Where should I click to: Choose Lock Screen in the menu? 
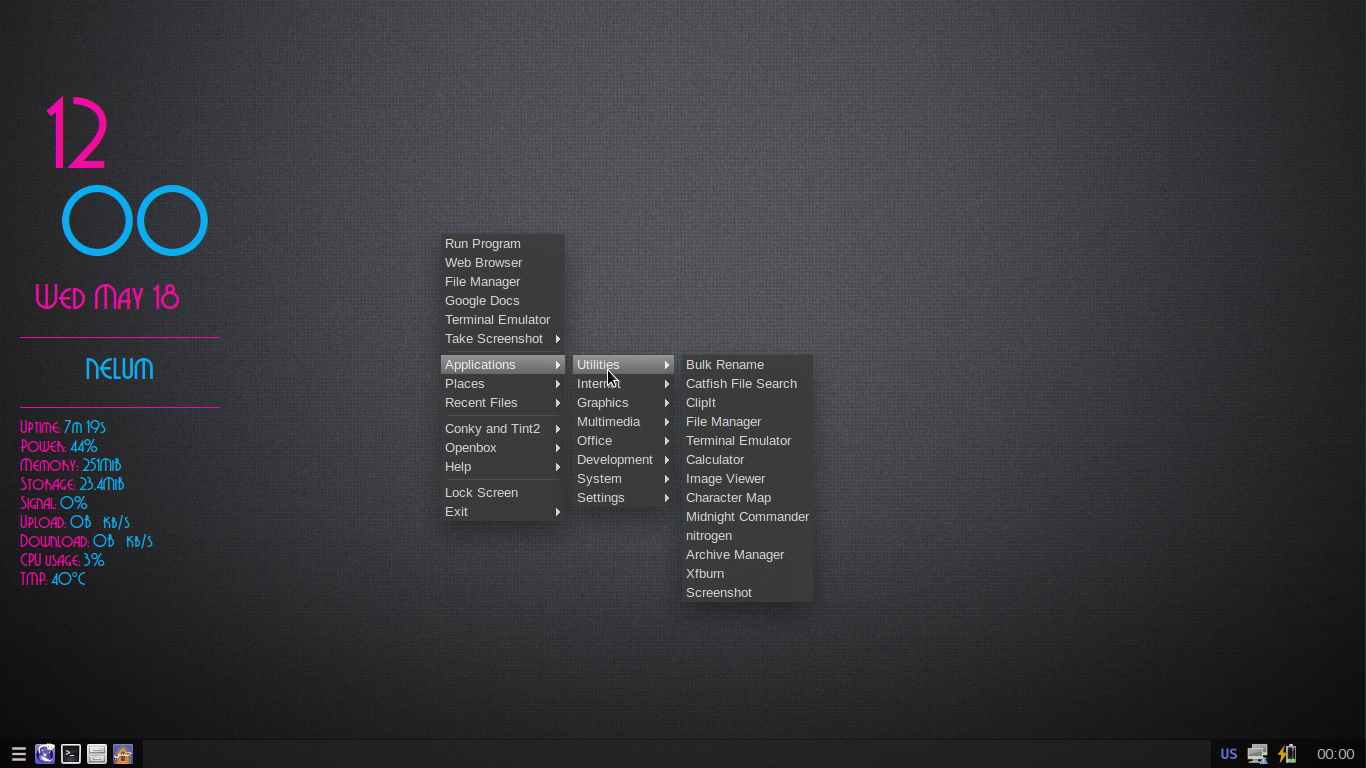click(482, 493)
